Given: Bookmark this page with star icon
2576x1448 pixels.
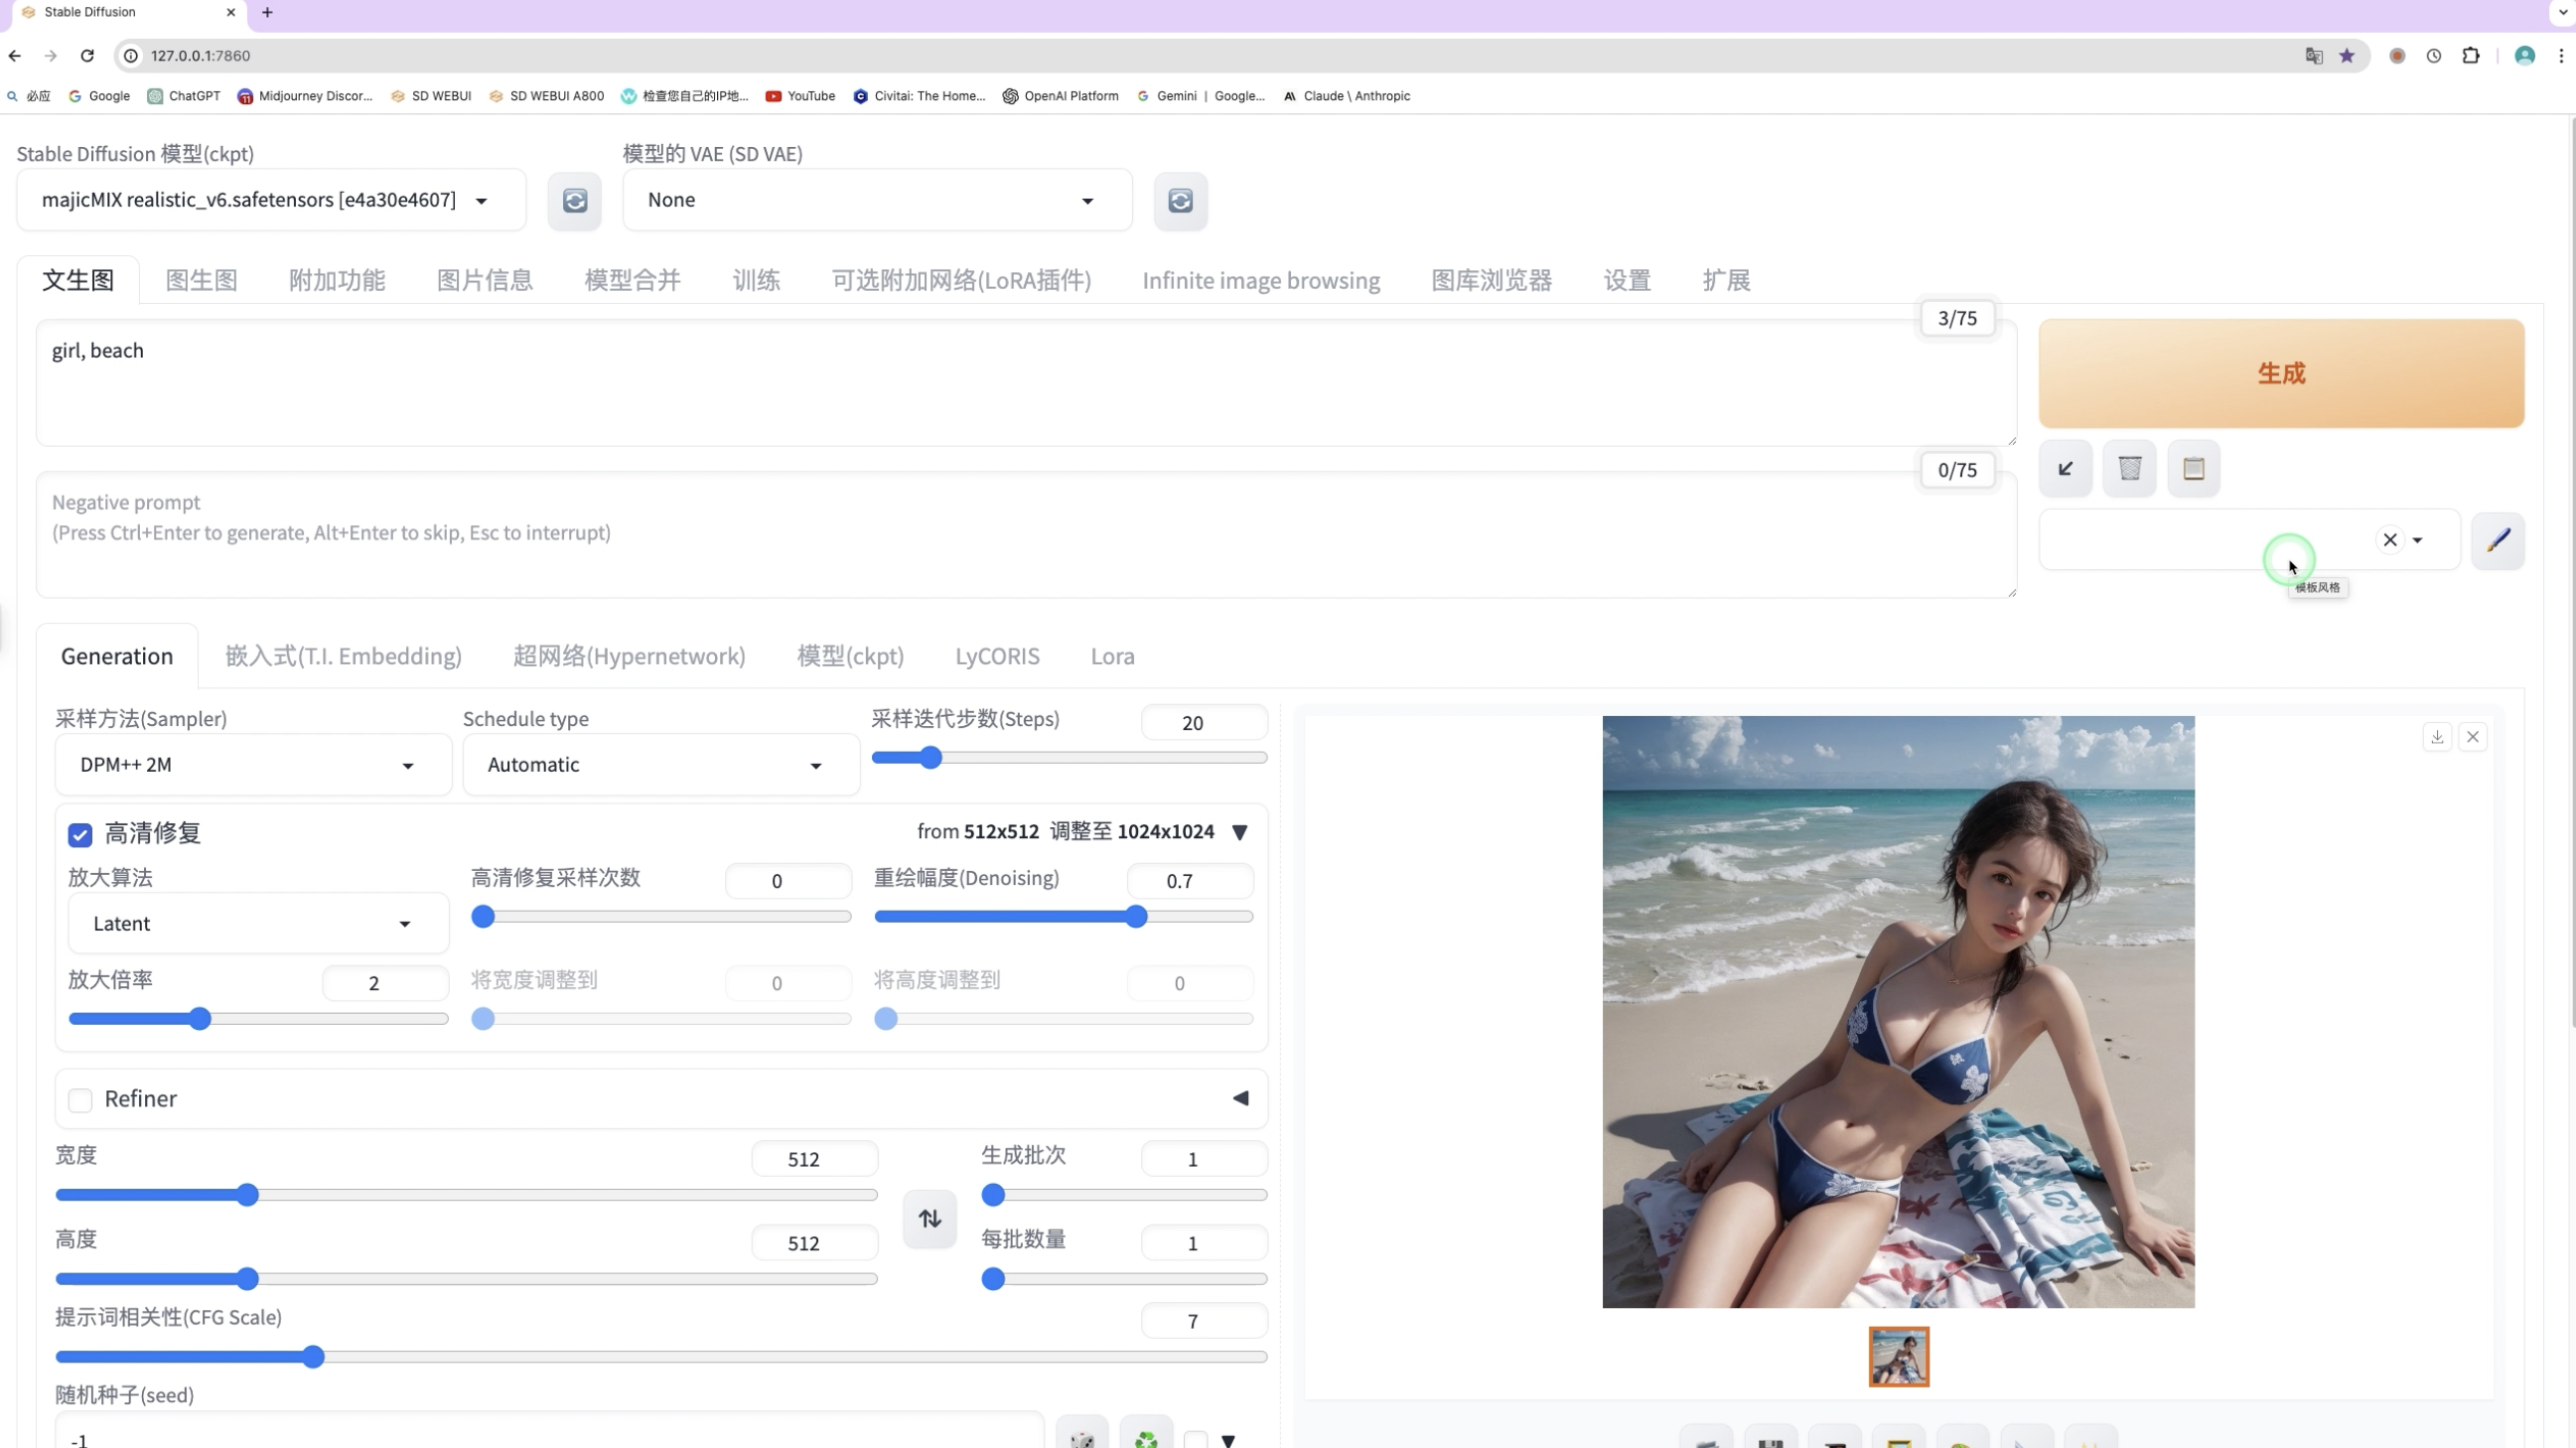Looking at the screenshot, I should tap(2346, 56).
